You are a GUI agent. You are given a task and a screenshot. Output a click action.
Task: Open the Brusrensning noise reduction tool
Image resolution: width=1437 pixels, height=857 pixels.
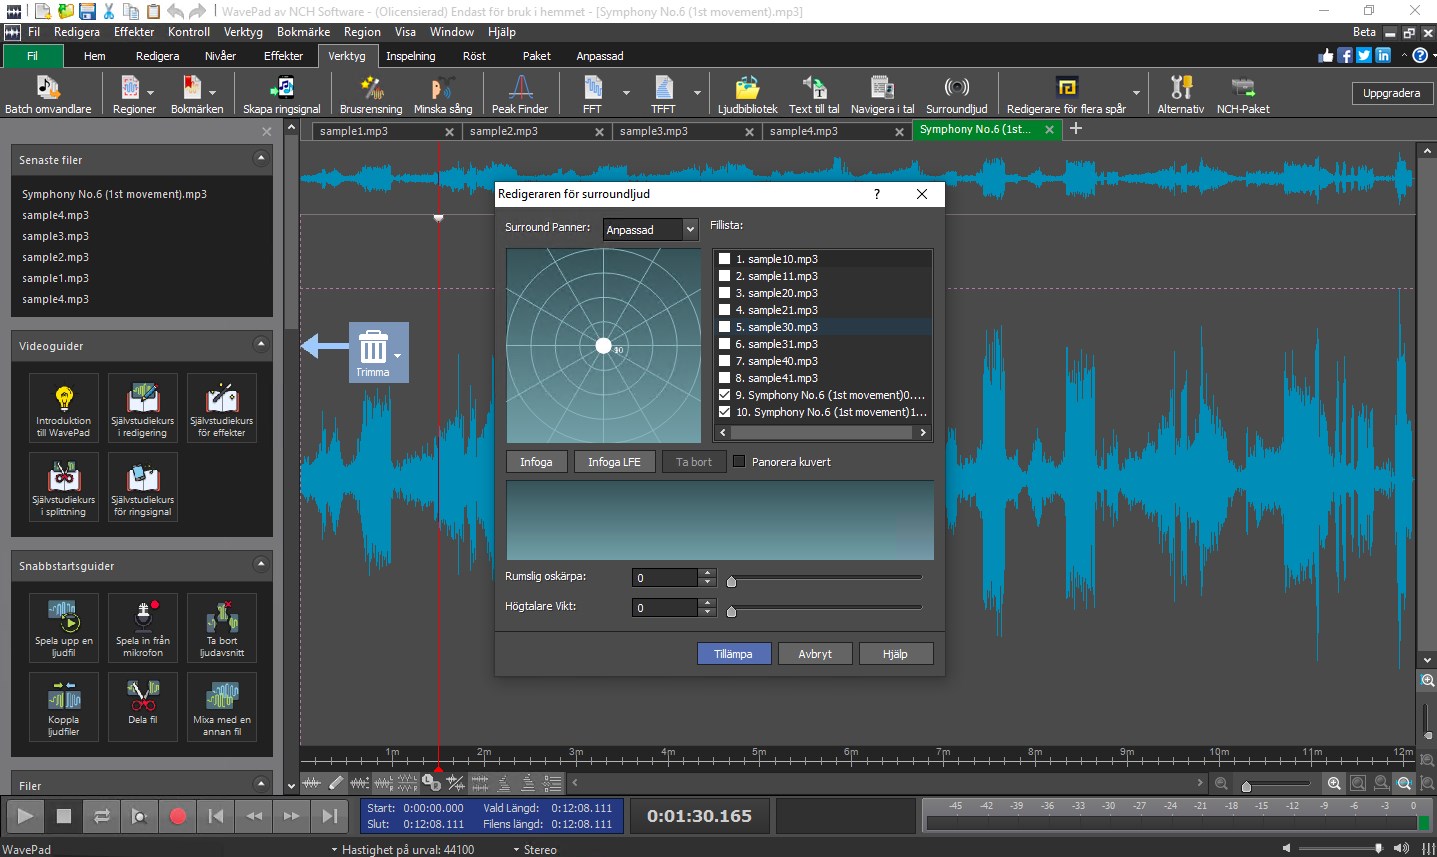(x=370, y=93)
